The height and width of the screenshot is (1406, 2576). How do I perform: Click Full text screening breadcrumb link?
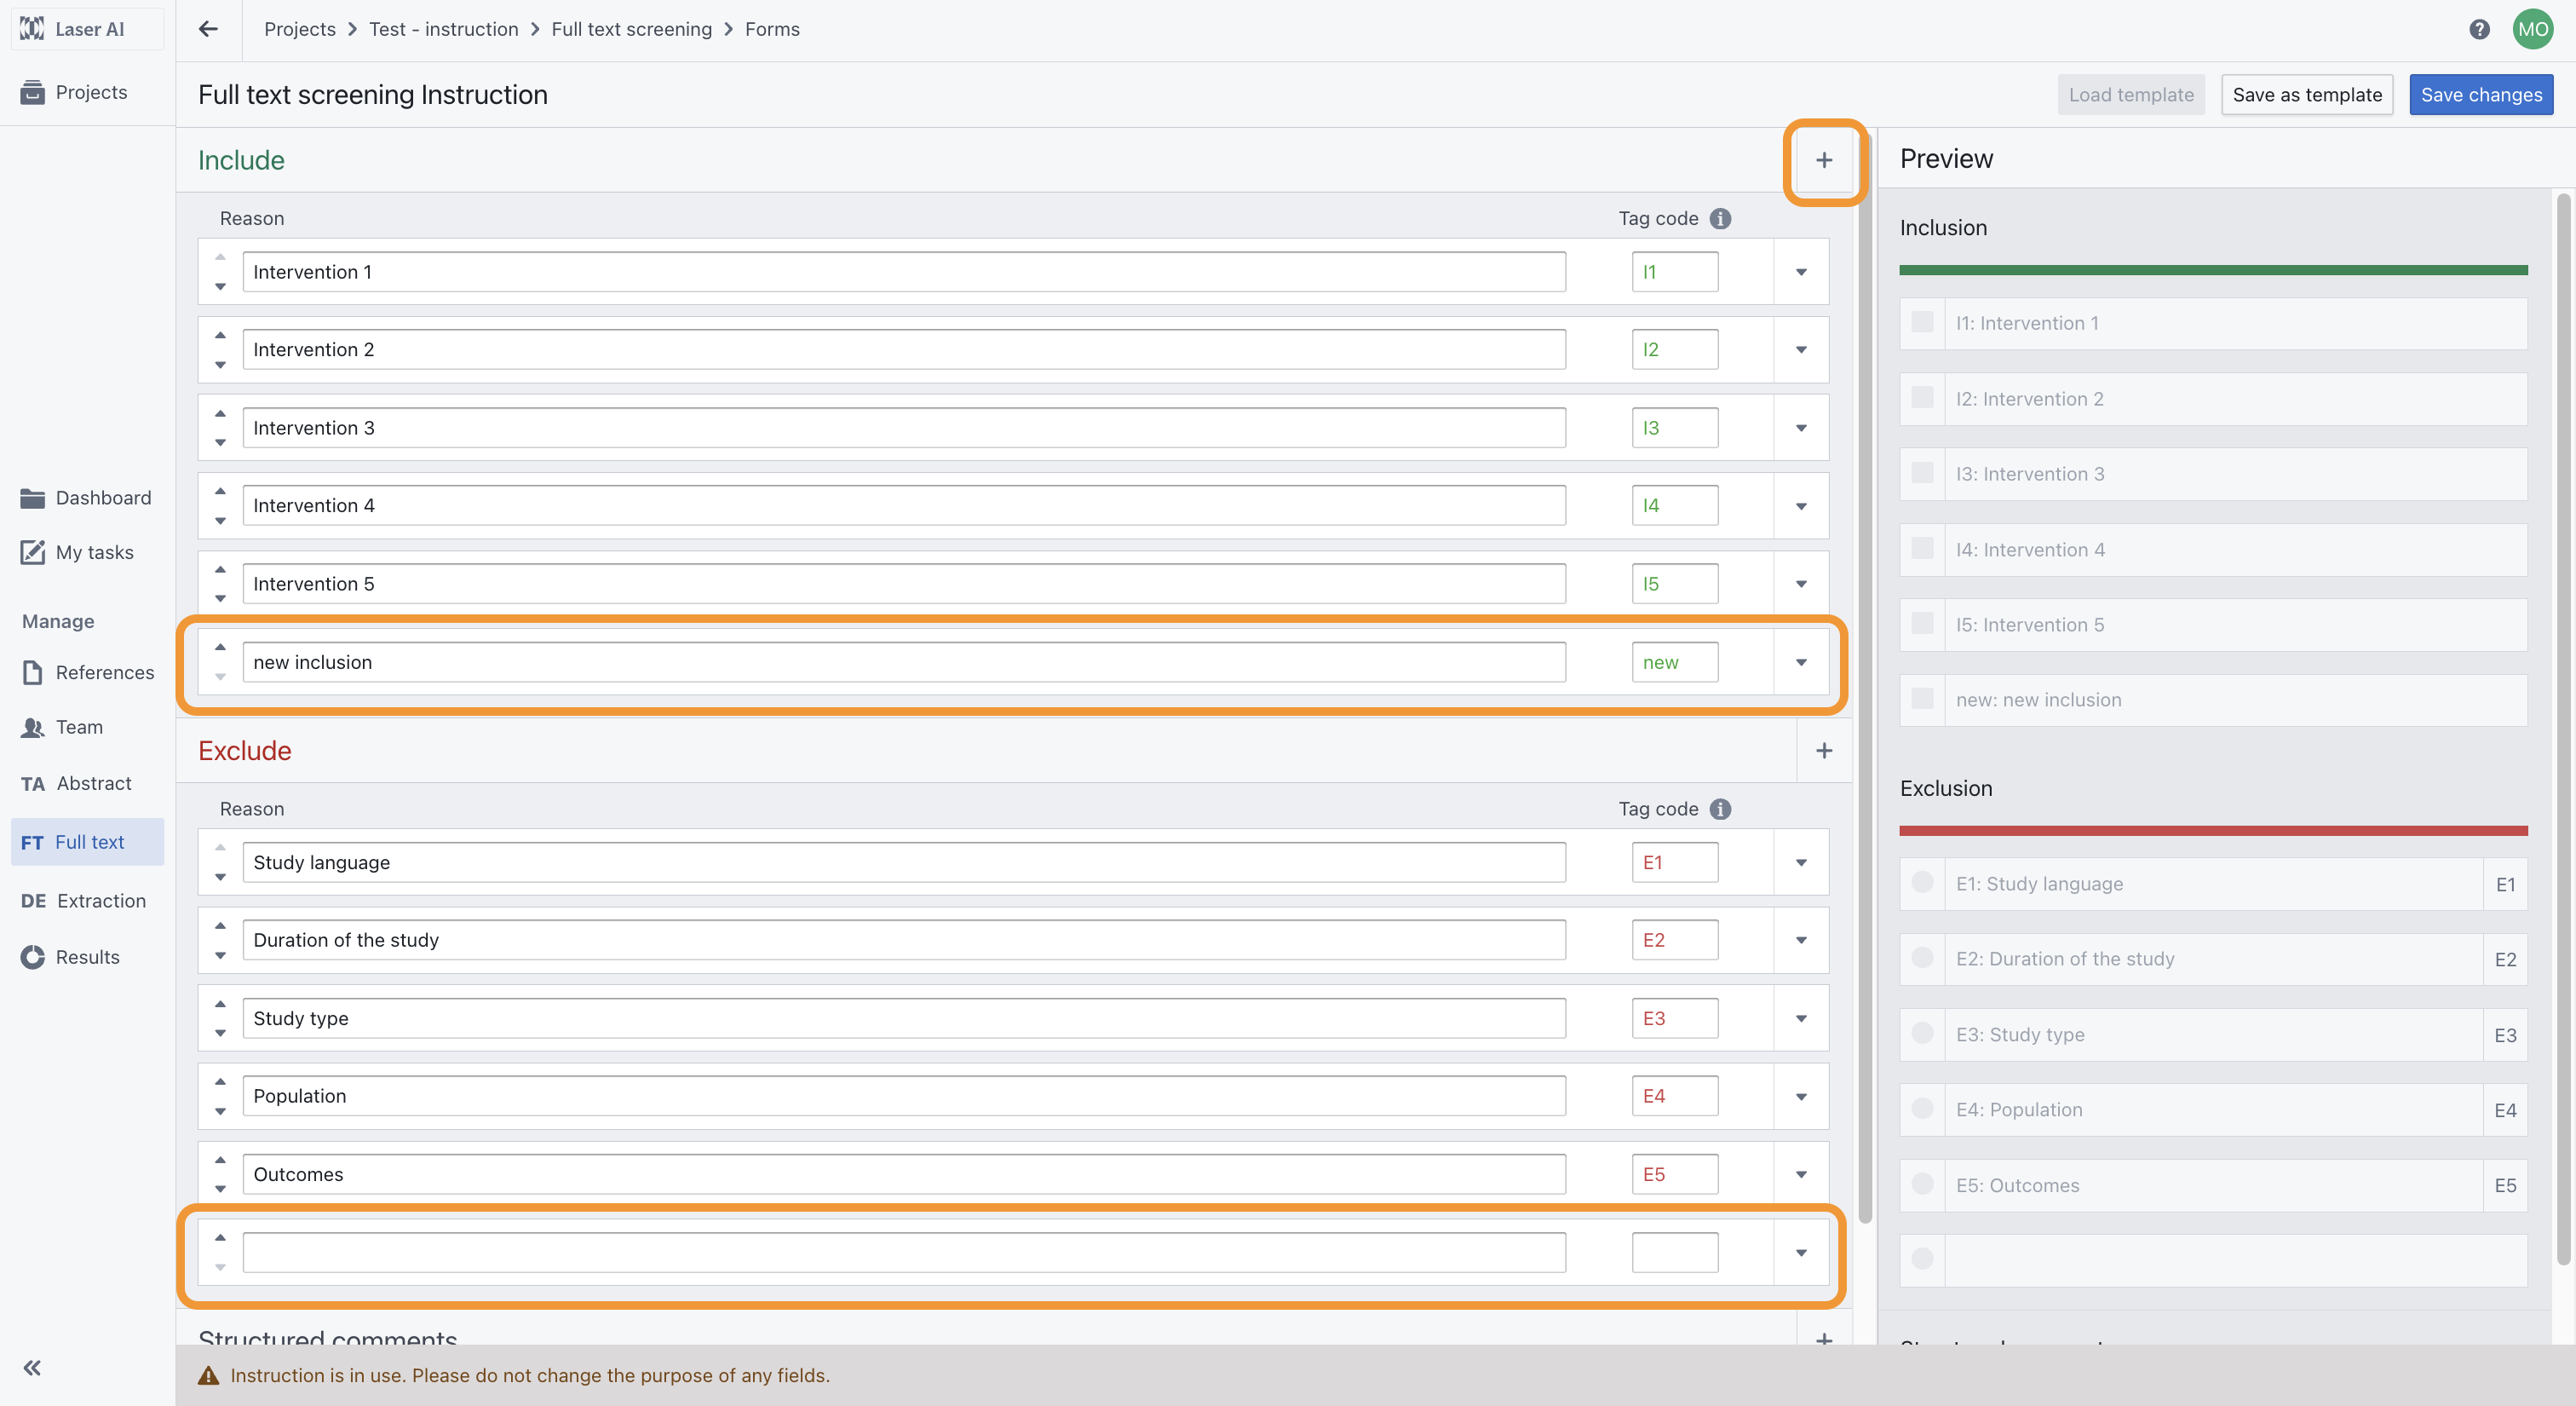click(x=631, y=29)
